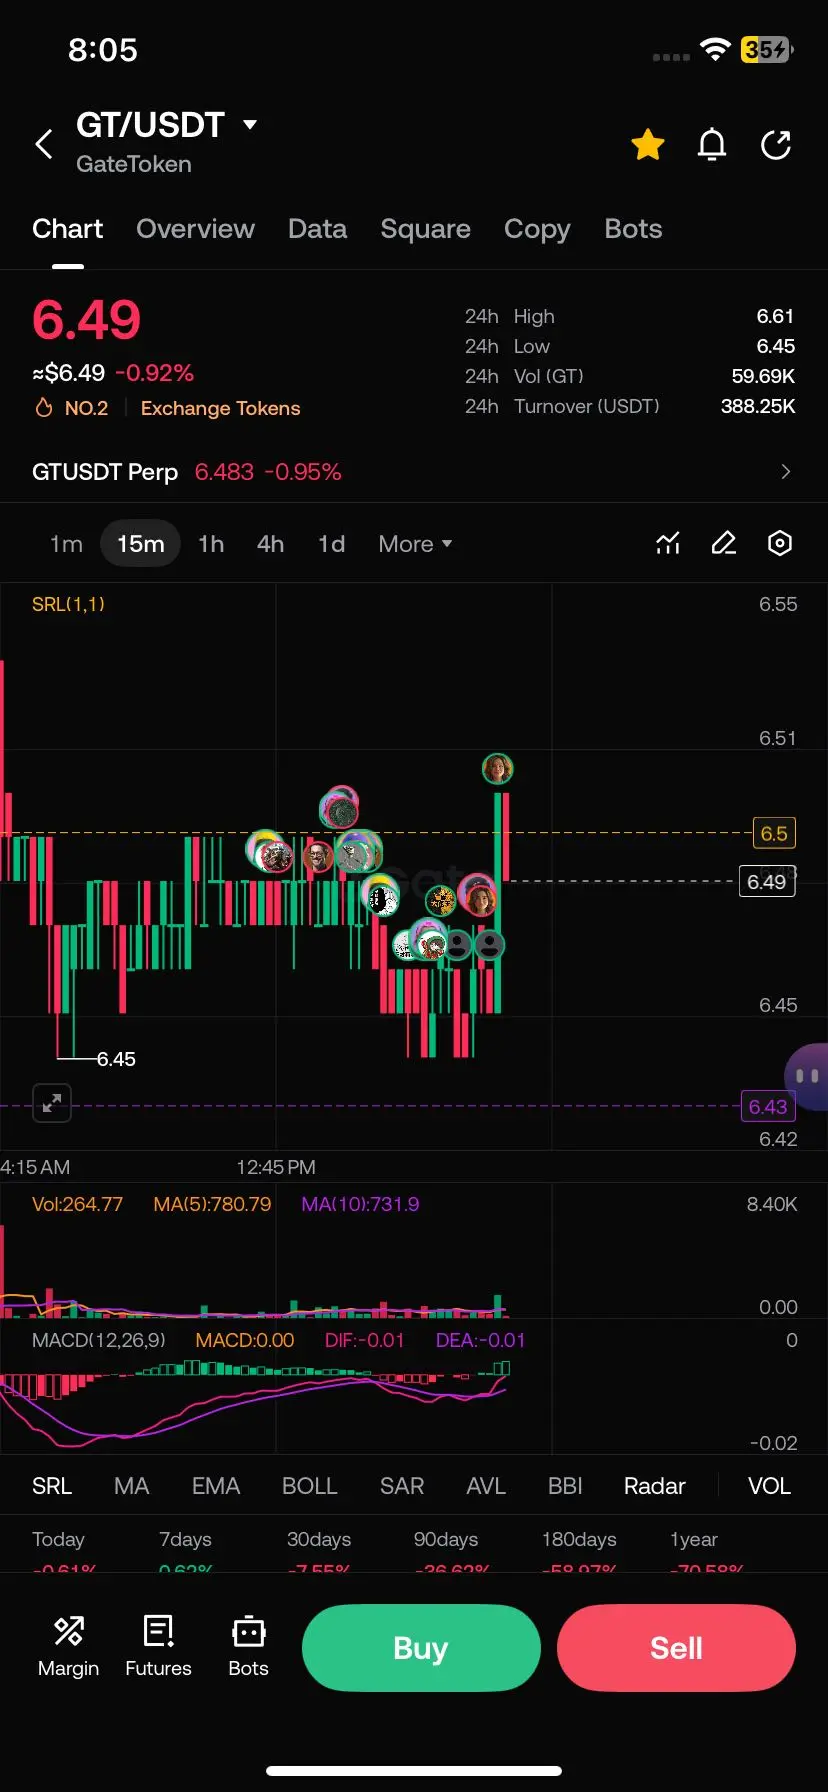
Task: Tap the 6.45 low price marker
Action: pyautogui.click(x=116, y=1059)
